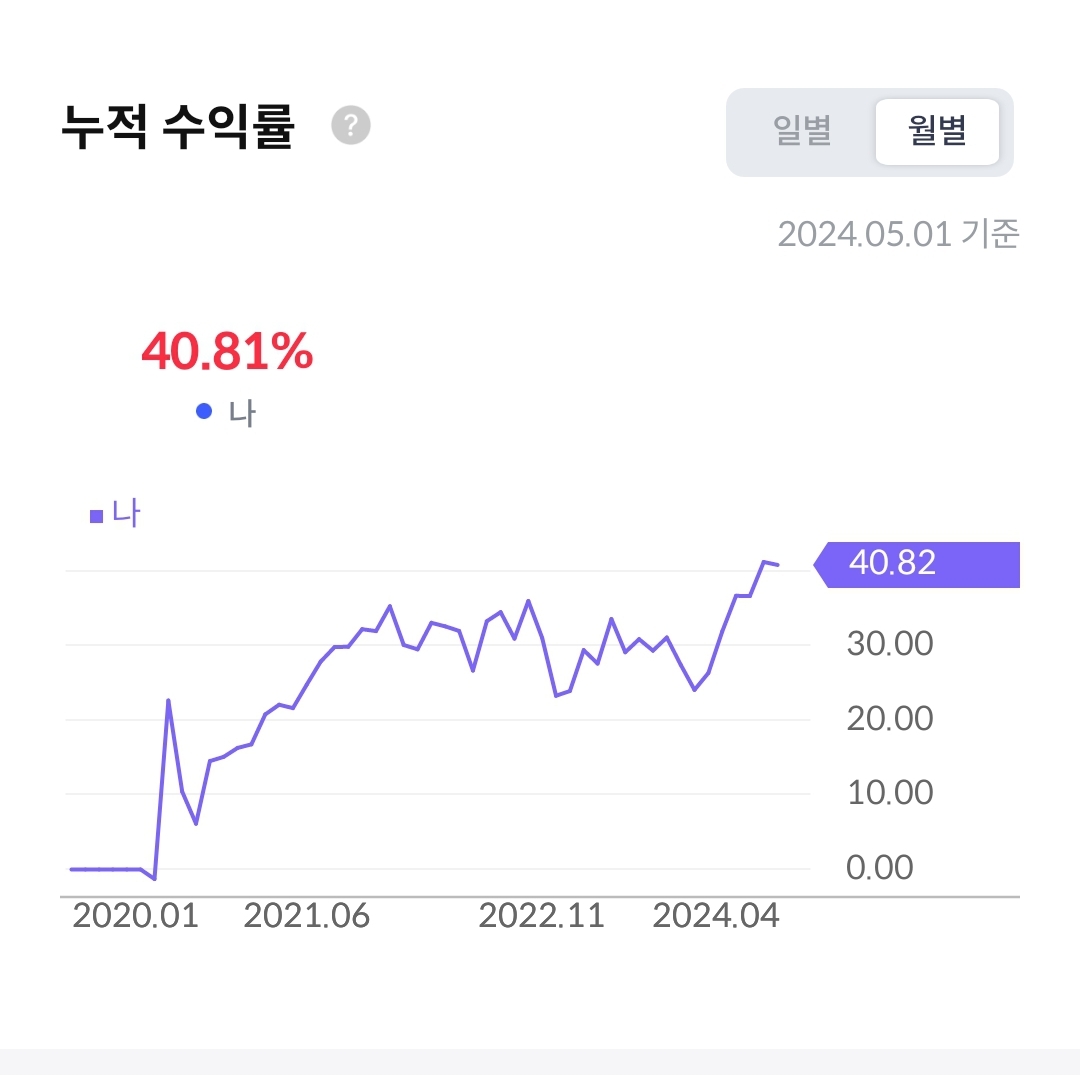Image resolution: width=1080 pixels, height=1079 pixels.
Task: Click the 2022.11 x-axis label
Action: (x=542, y=916)
